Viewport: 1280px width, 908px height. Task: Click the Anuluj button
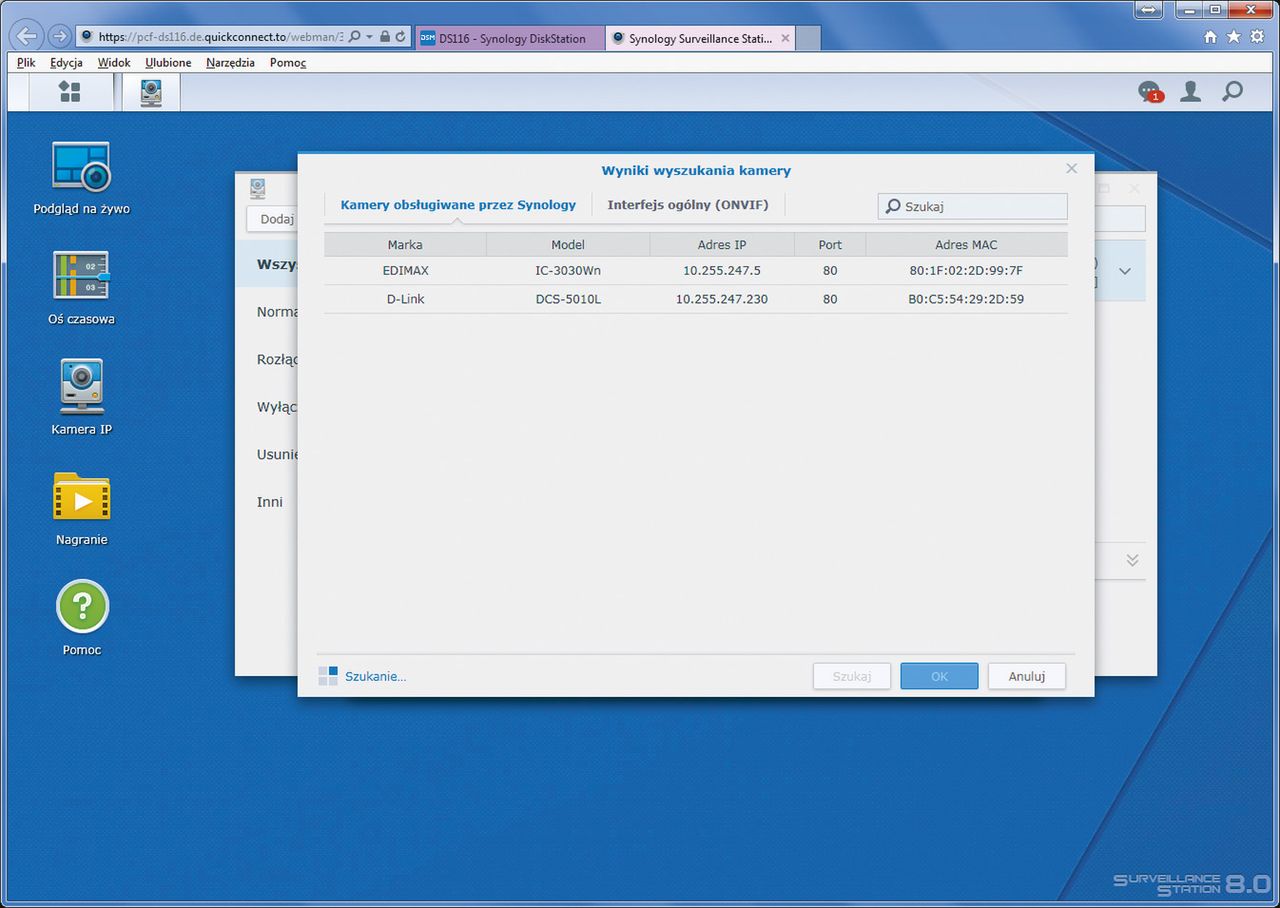point(1027,676)
